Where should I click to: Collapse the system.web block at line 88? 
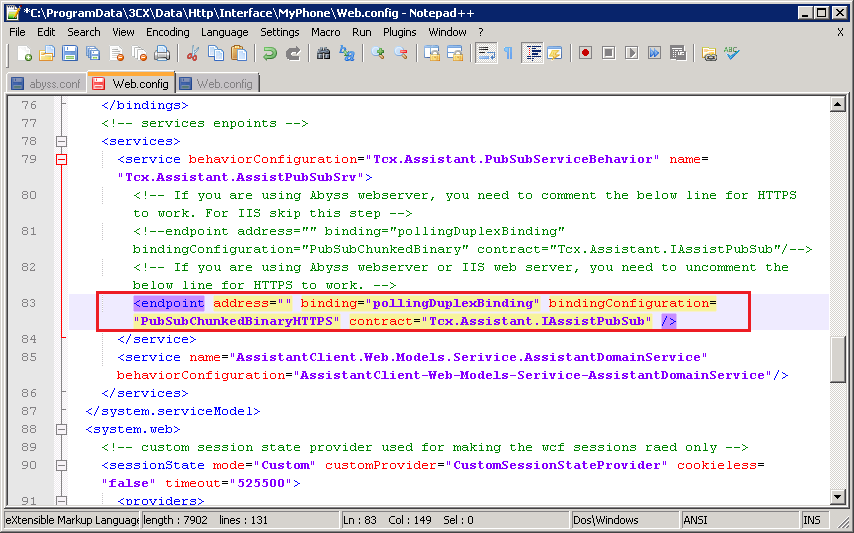click(x=62, y=430)
